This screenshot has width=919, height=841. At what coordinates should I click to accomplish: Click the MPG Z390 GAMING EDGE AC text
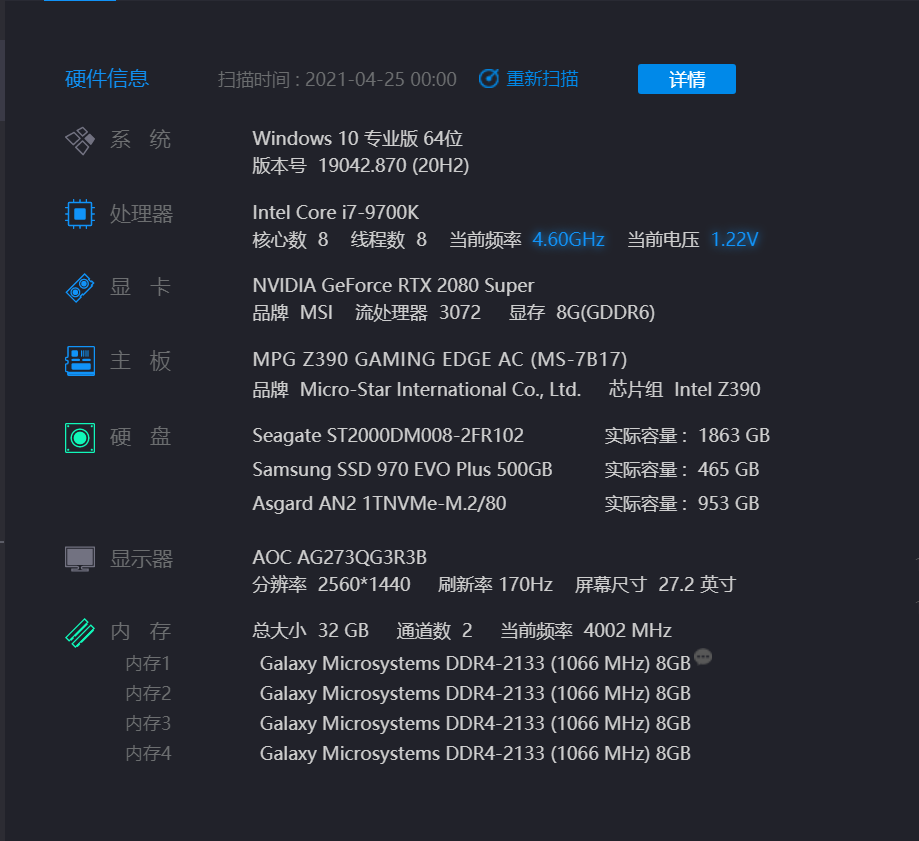(440, 359)
